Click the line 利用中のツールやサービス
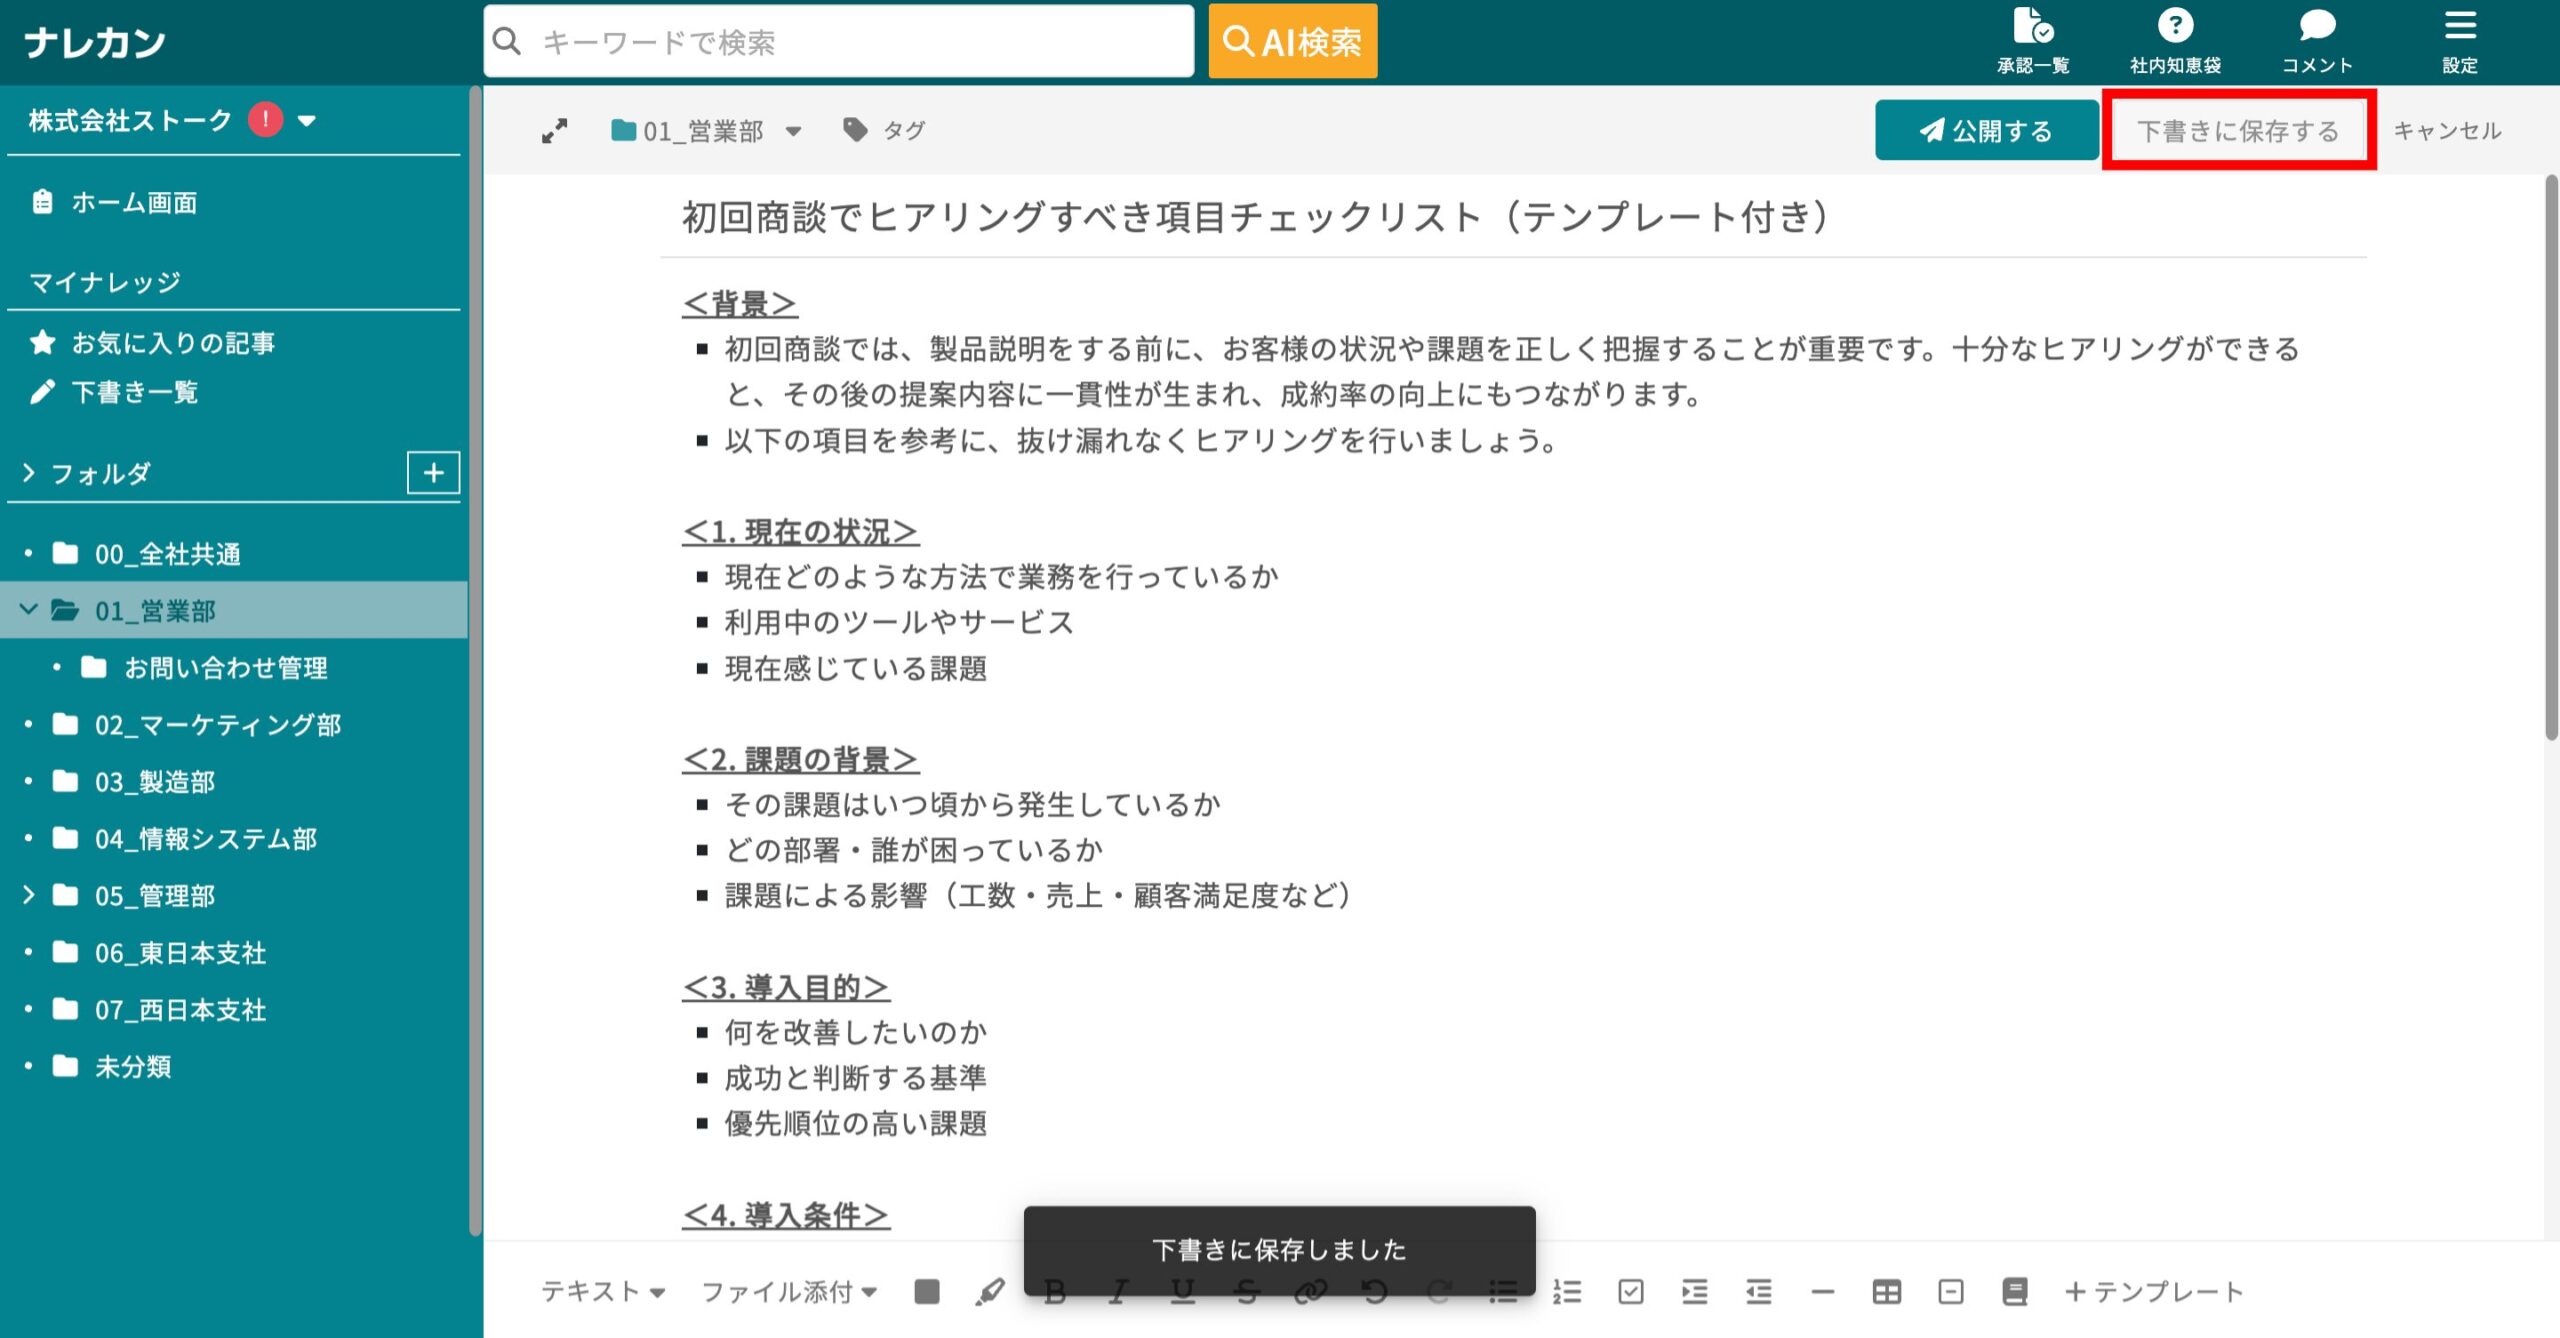The image size is (2560, 1338). pyautogui.click(x=899, y=622)
